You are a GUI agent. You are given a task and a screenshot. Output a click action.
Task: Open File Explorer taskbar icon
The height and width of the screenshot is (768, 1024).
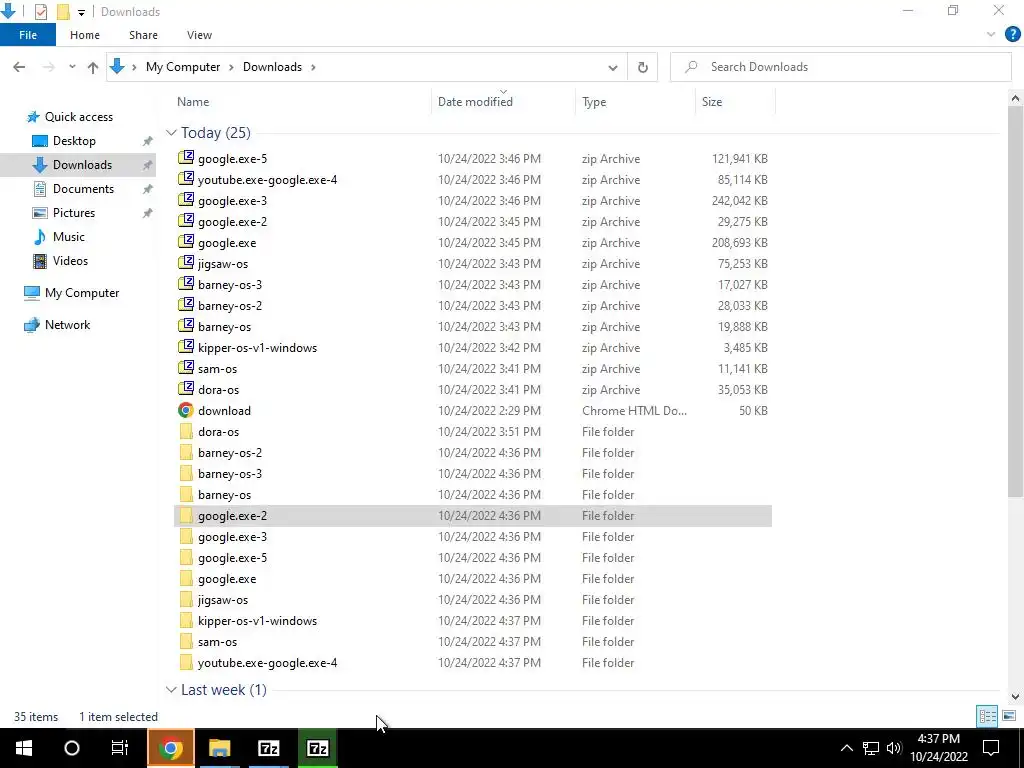pyautogui.click(x=219, y=748)
